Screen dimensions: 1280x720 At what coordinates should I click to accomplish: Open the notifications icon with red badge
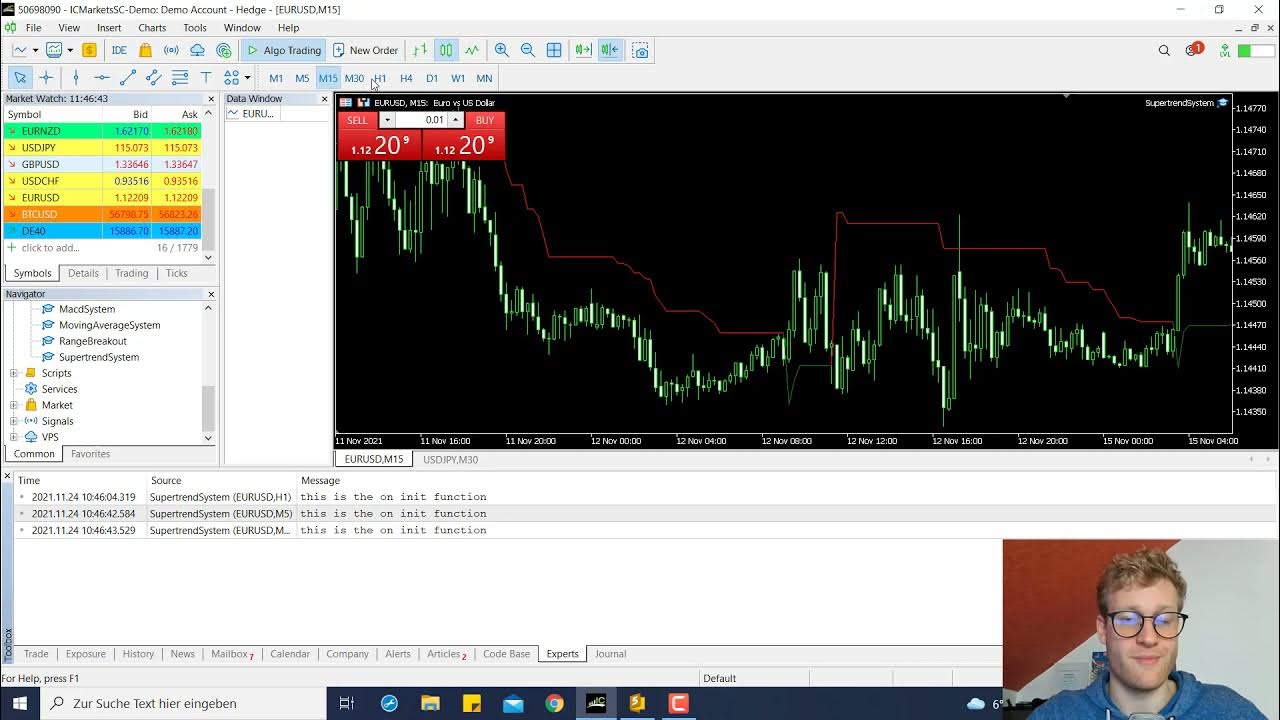click(1192, 50)
